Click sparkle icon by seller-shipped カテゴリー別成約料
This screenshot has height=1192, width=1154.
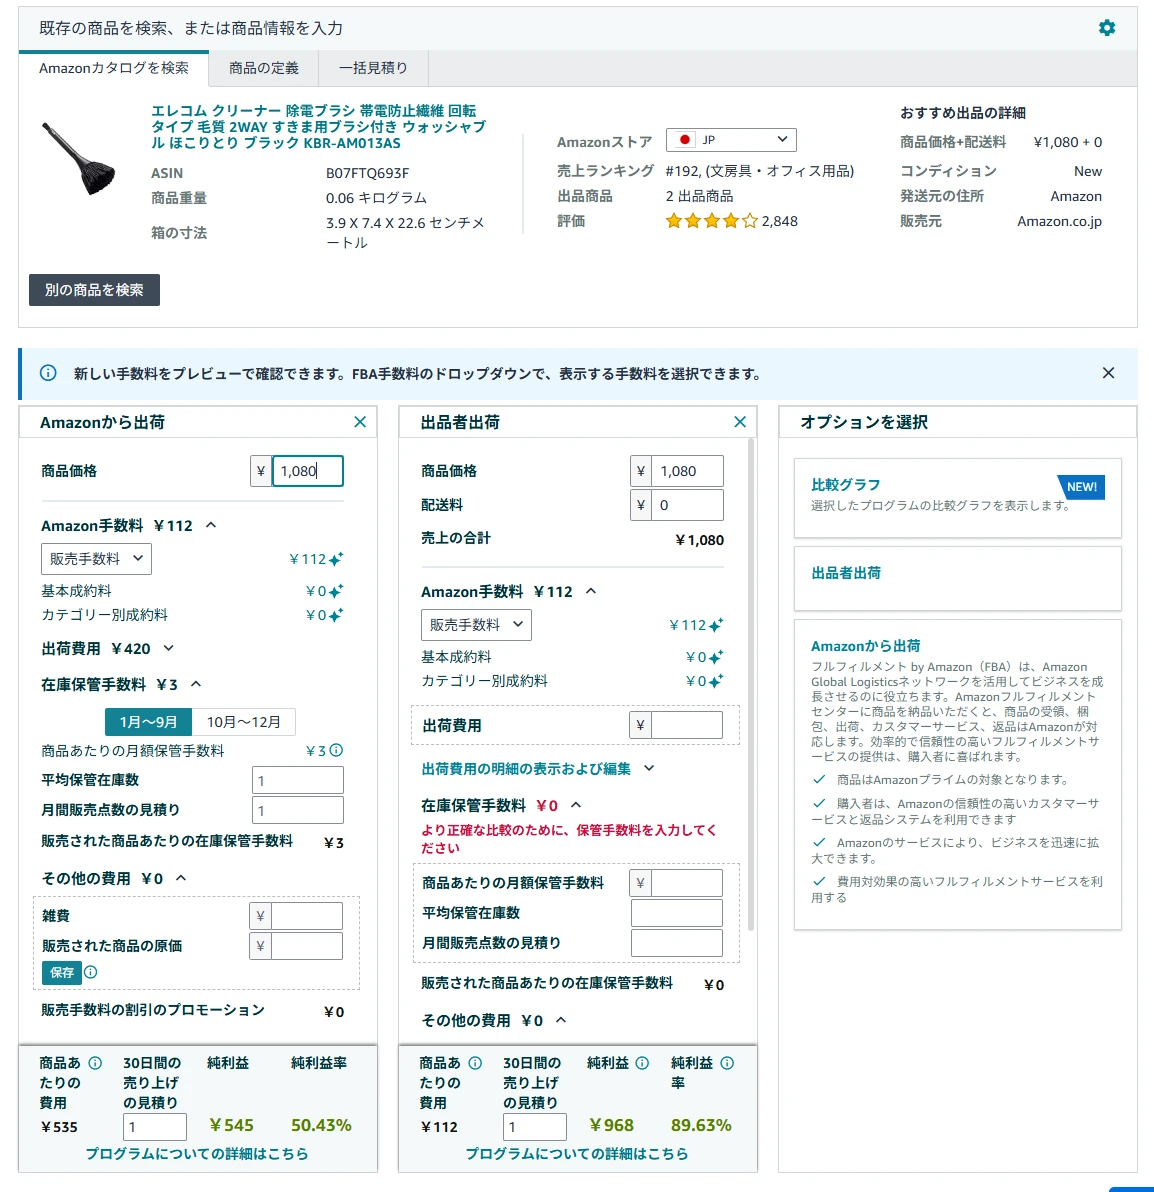[x=716, y=681]
